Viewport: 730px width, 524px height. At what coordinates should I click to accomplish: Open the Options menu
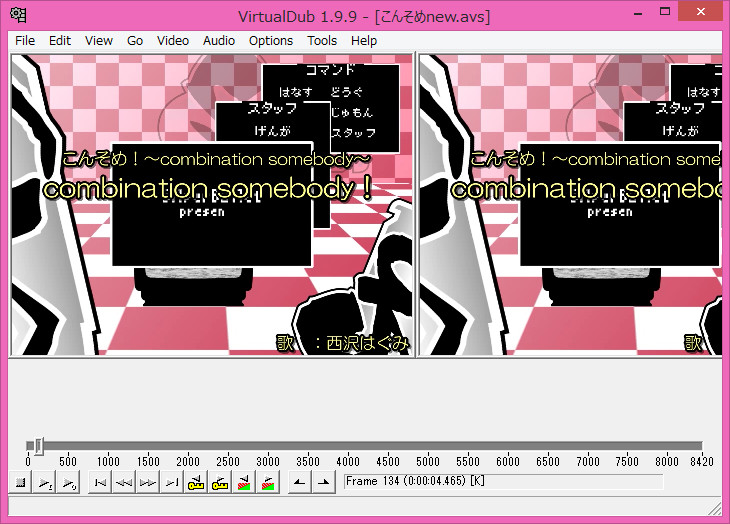click(x=271, y=40)
